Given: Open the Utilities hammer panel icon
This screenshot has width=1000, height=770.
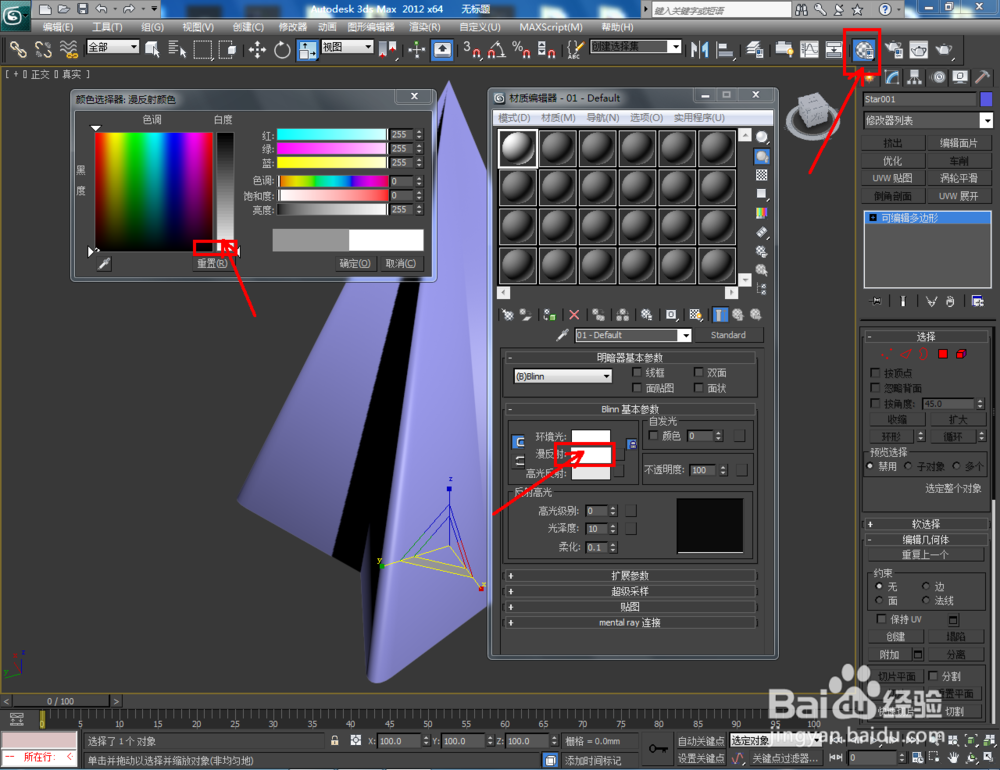Looking at the screenshot, I should tap(983, 78).
